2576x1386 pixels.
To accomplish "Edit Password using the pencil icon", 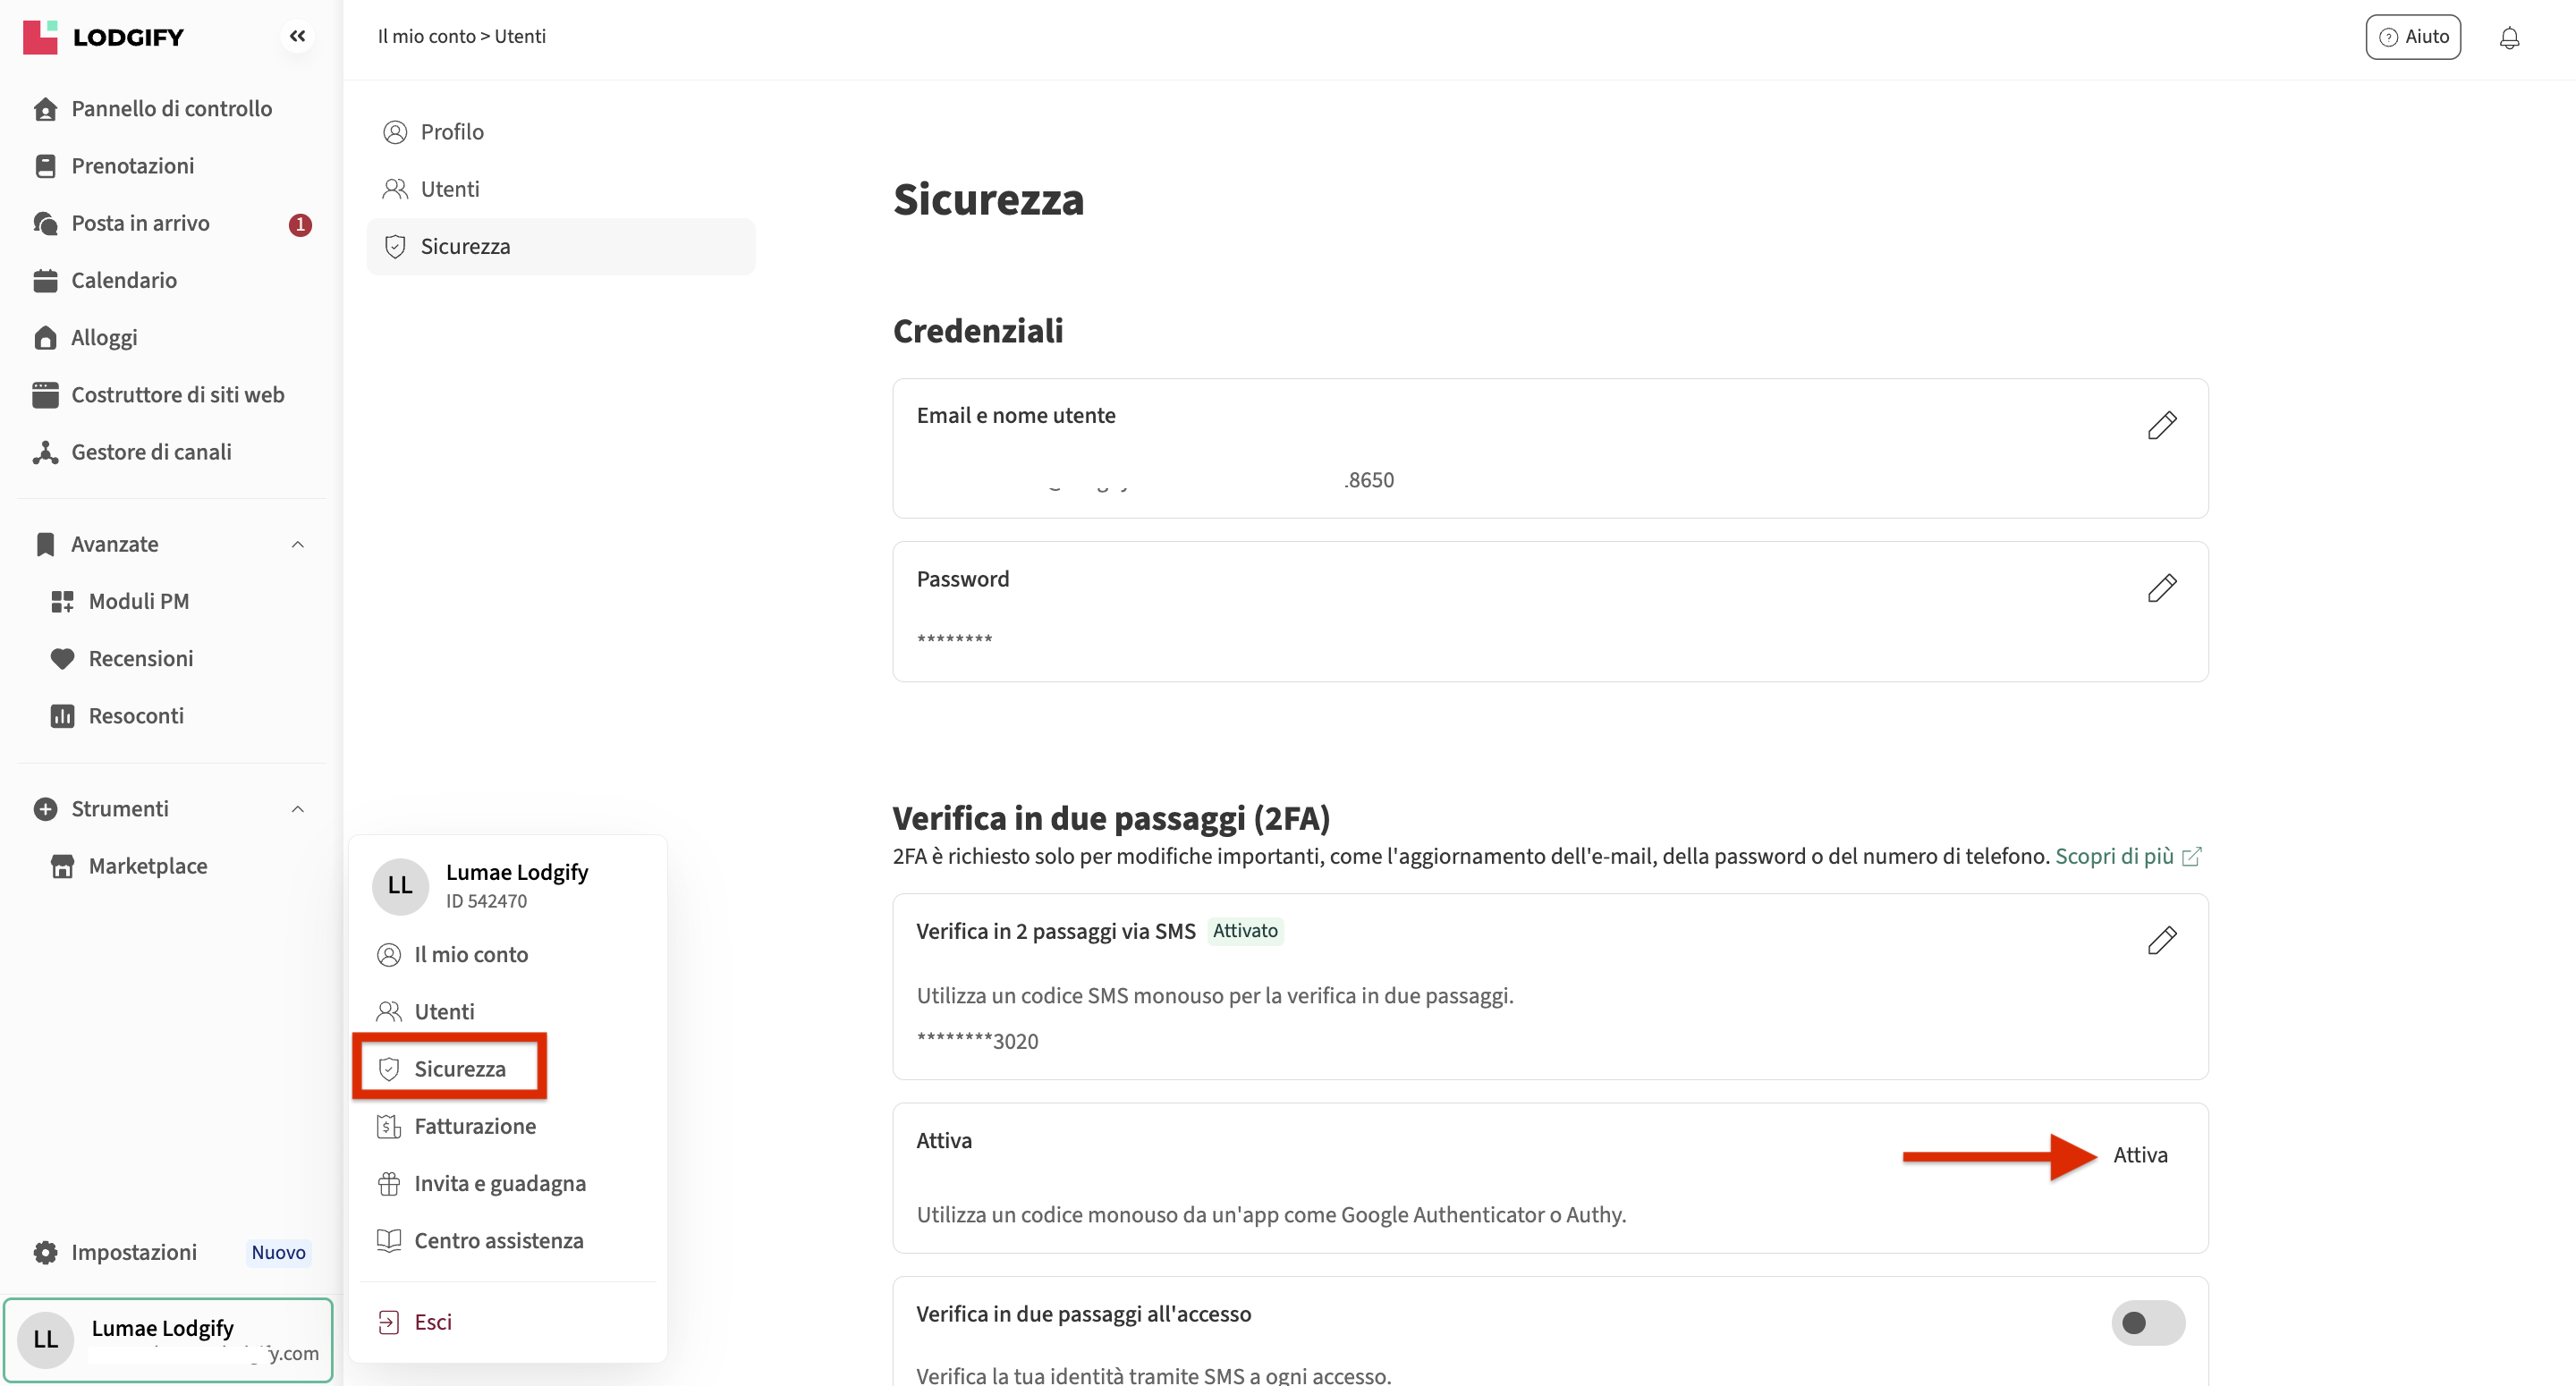I will [2161, 588].
